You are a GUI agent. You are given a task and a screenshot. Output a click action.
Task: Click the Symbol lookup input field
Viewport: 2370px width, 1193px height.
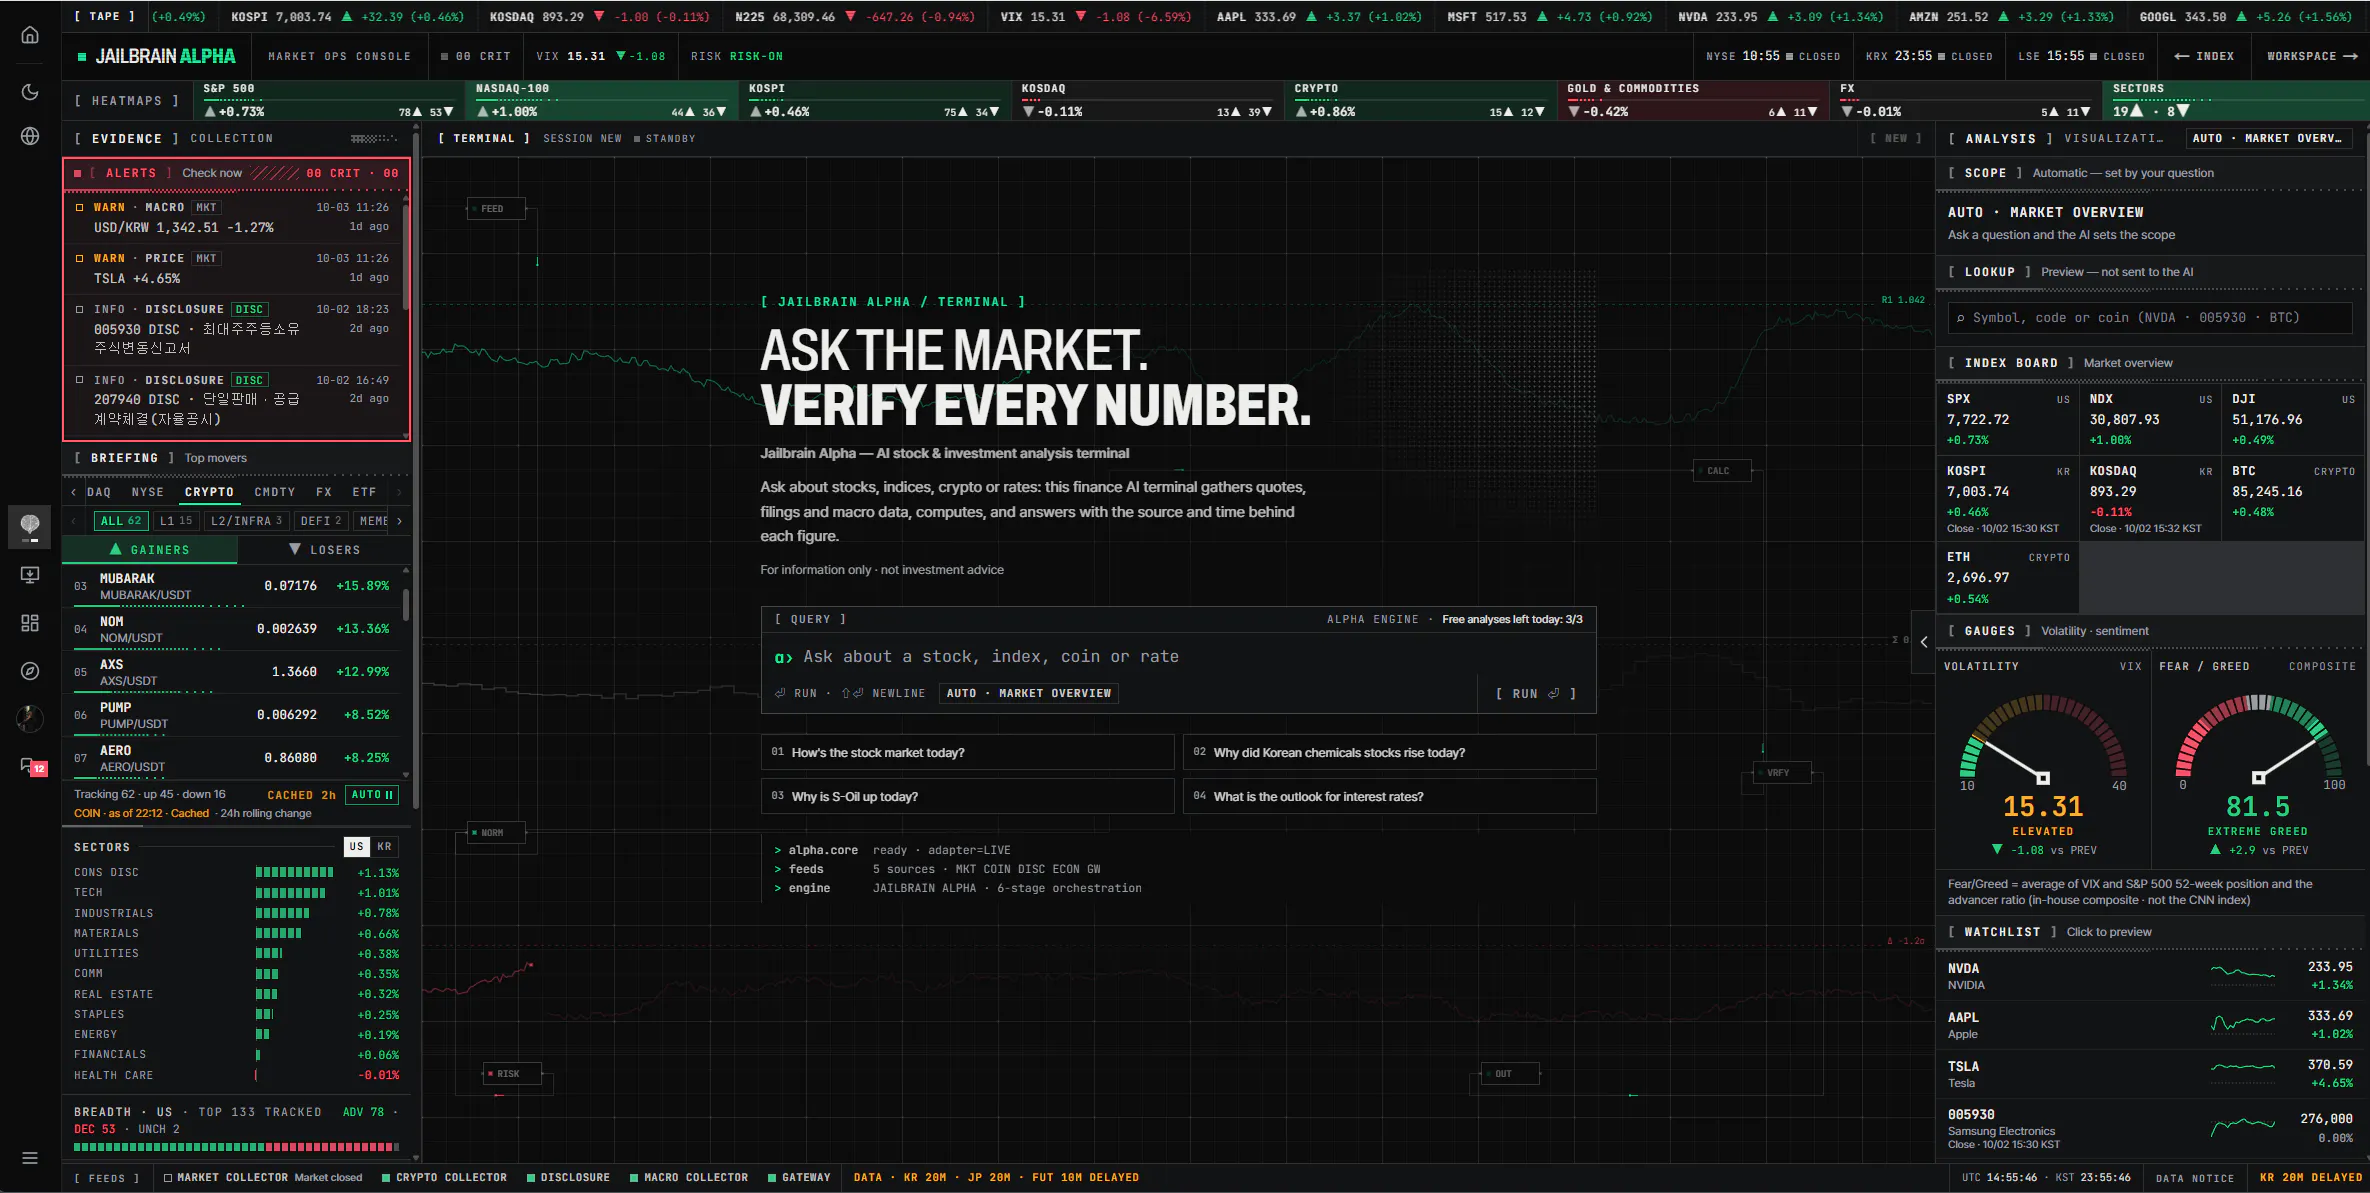click(x=2150, y=318)
